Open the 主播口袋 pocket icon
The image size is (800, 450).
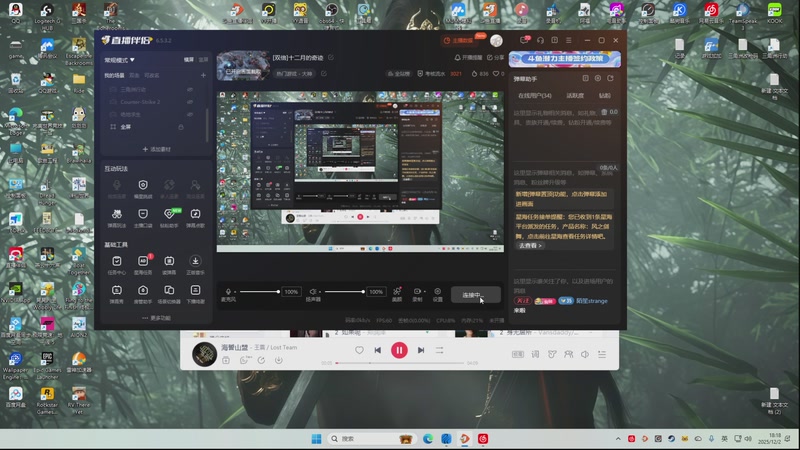click(x=143, y=214)
